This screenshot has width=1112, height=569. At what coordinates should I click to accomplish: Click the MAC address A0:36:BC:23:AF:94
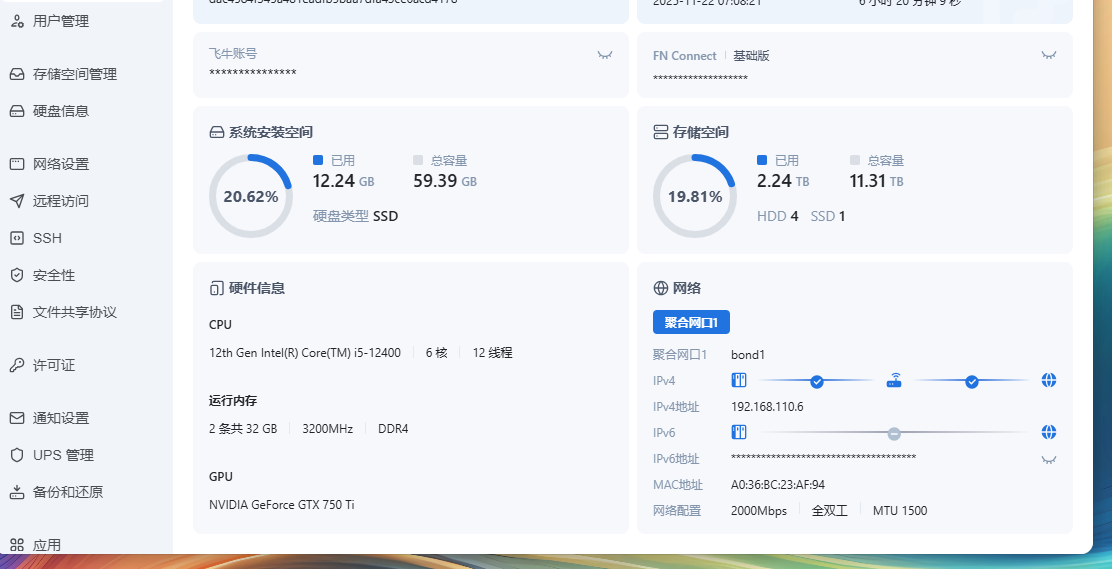[x=778, y=485]
